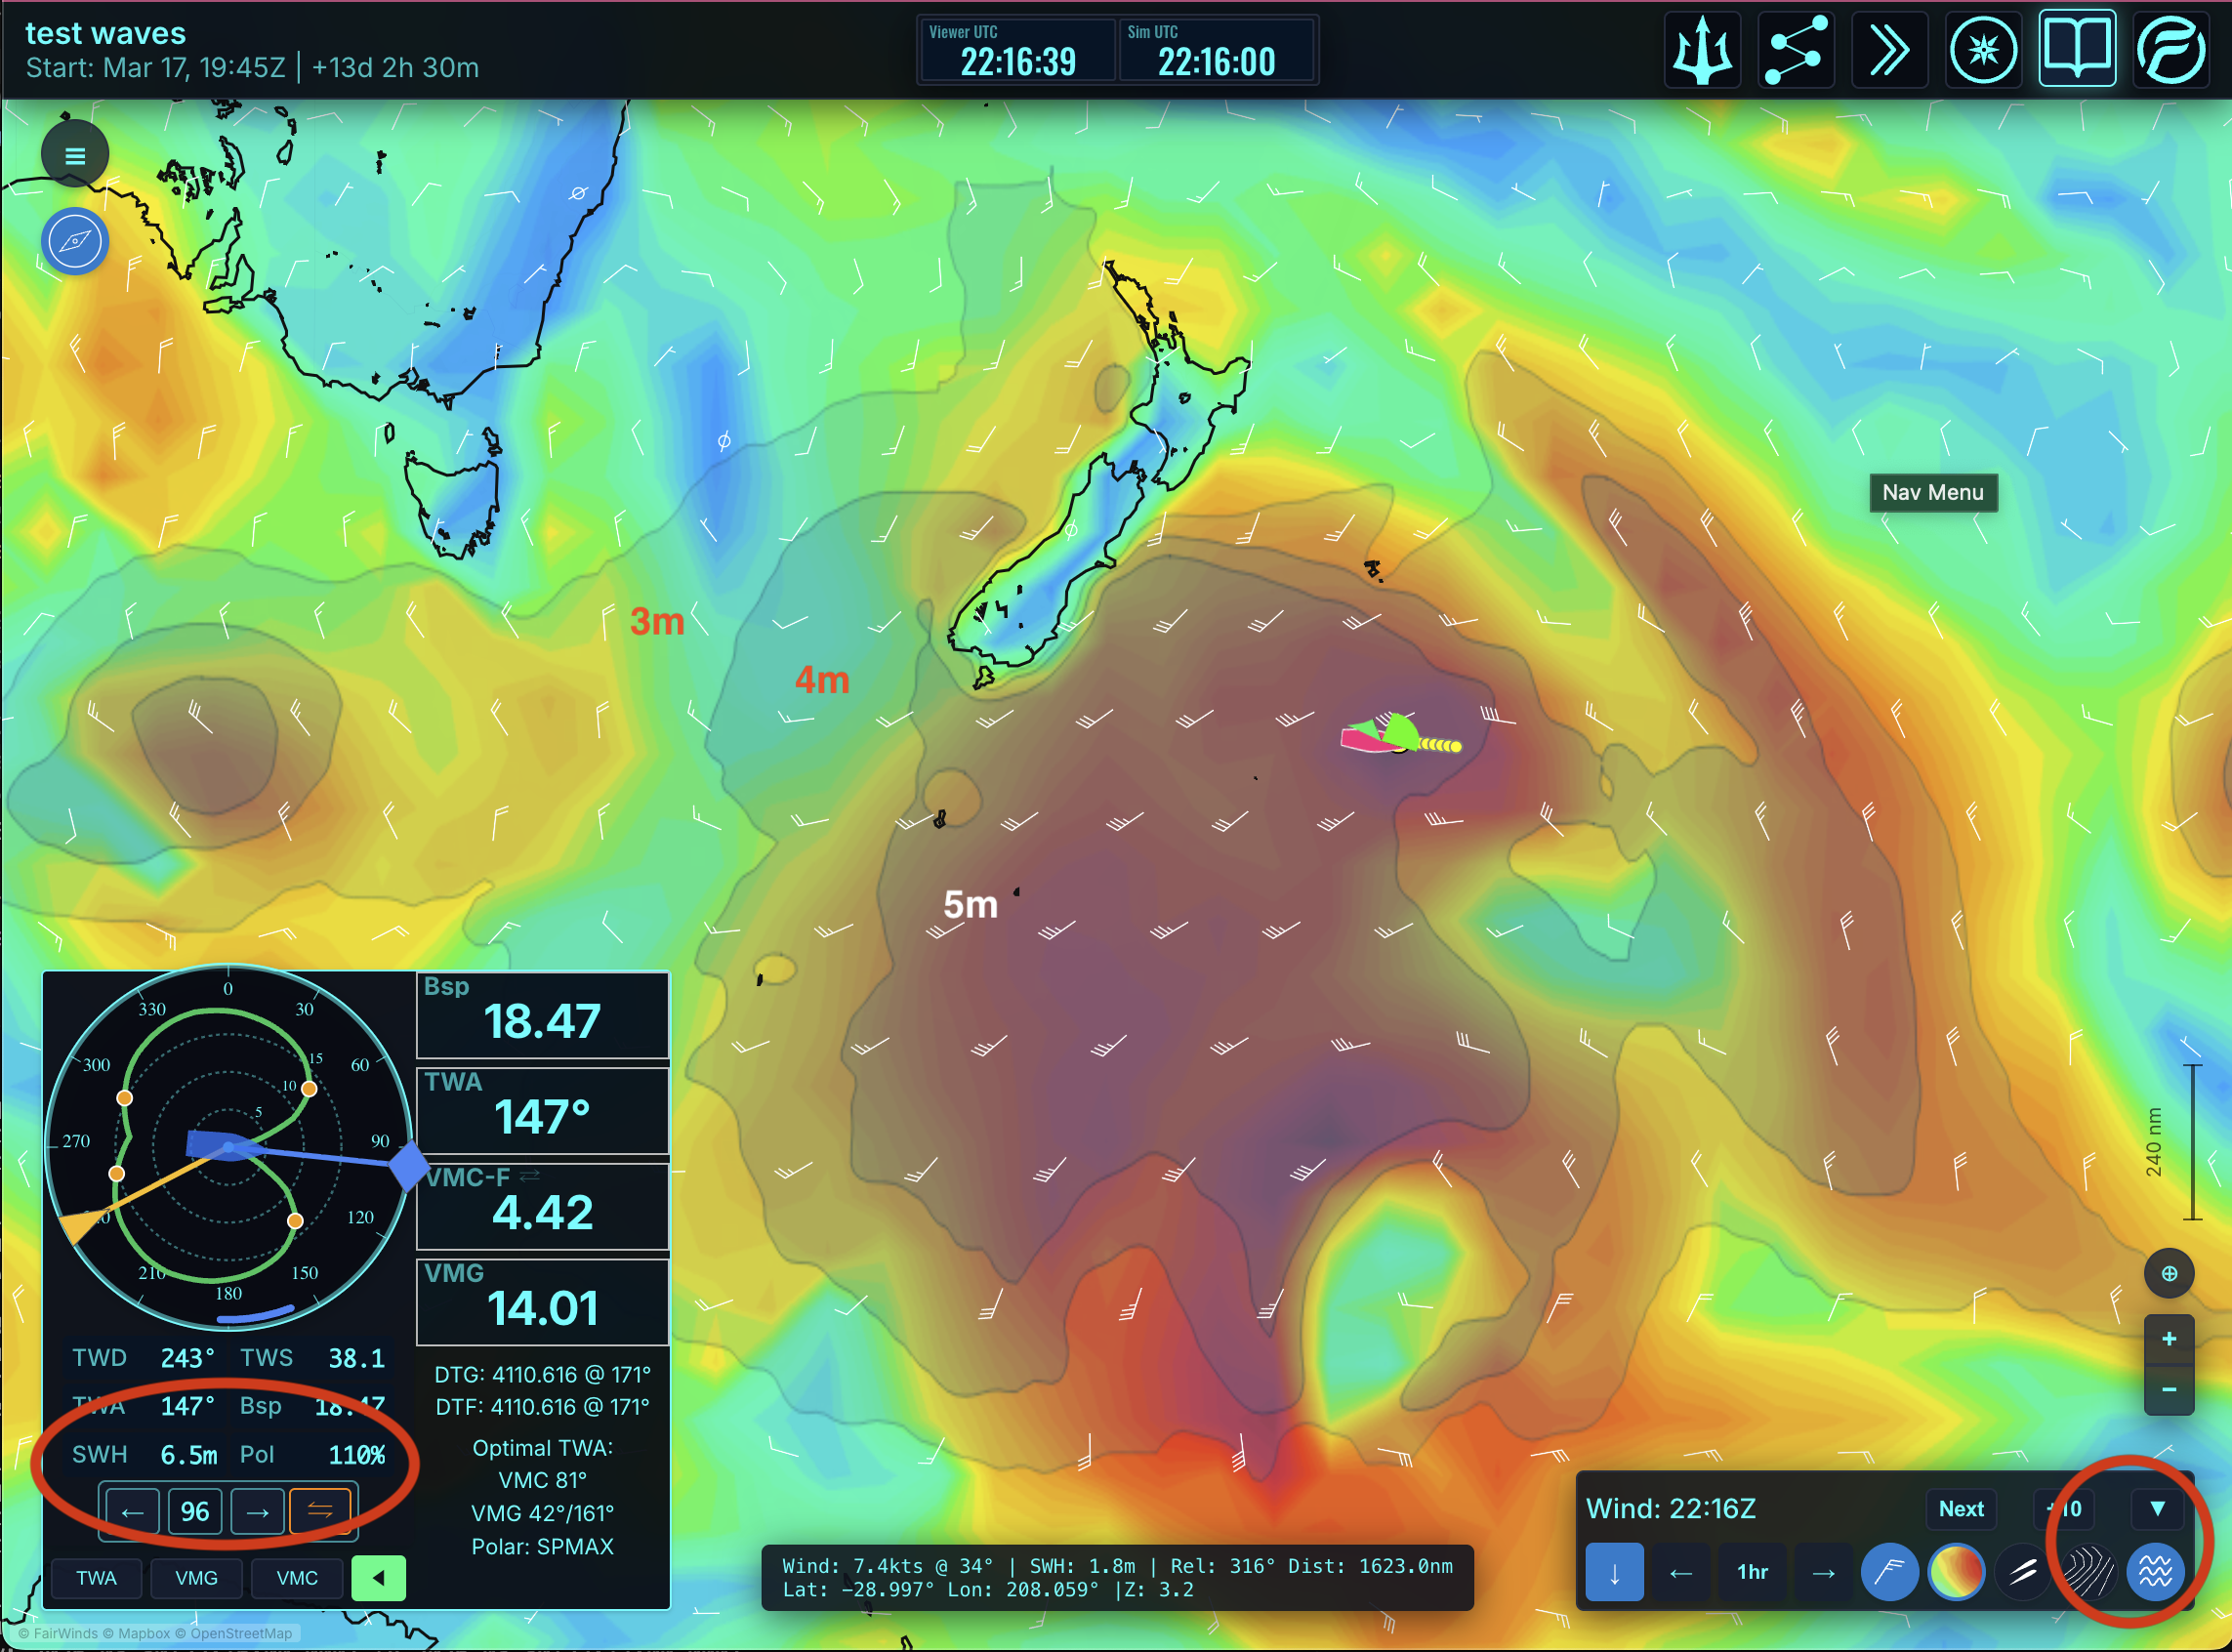The height and width of the screenshot is (1652, 2232).
Task: Zoom in the map with plus
Action: pyautogui.click(x=2168, y=1339)
